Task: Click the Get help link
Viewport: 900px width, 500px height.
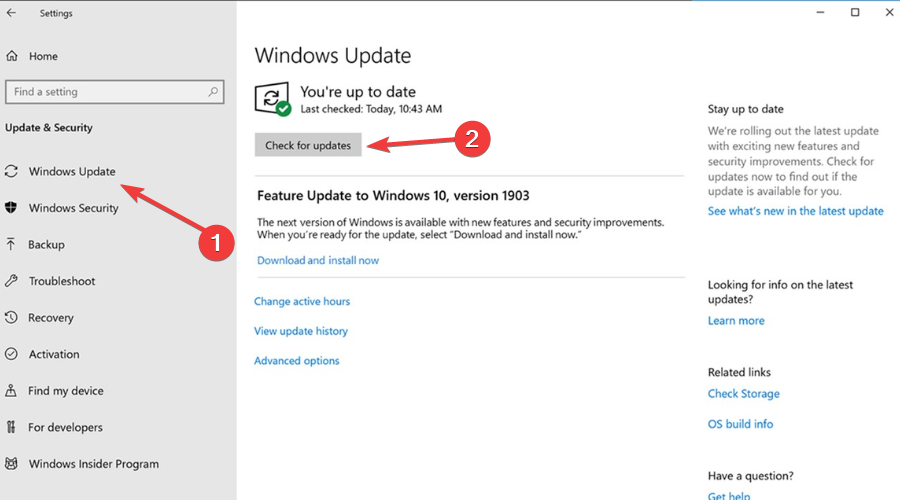Action: pyautogui.click(x=728, y=495)
